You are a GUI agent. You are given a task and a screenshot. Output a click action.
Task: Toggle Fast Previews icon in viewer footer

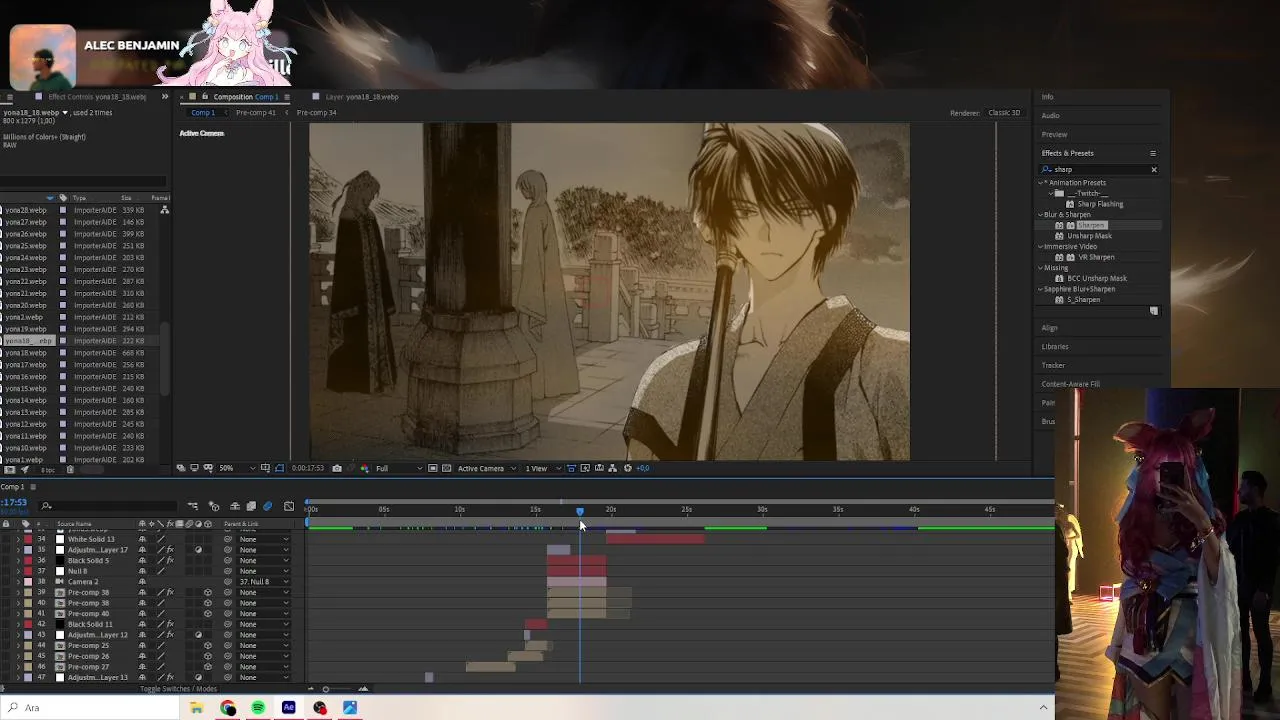pos(585,468)
